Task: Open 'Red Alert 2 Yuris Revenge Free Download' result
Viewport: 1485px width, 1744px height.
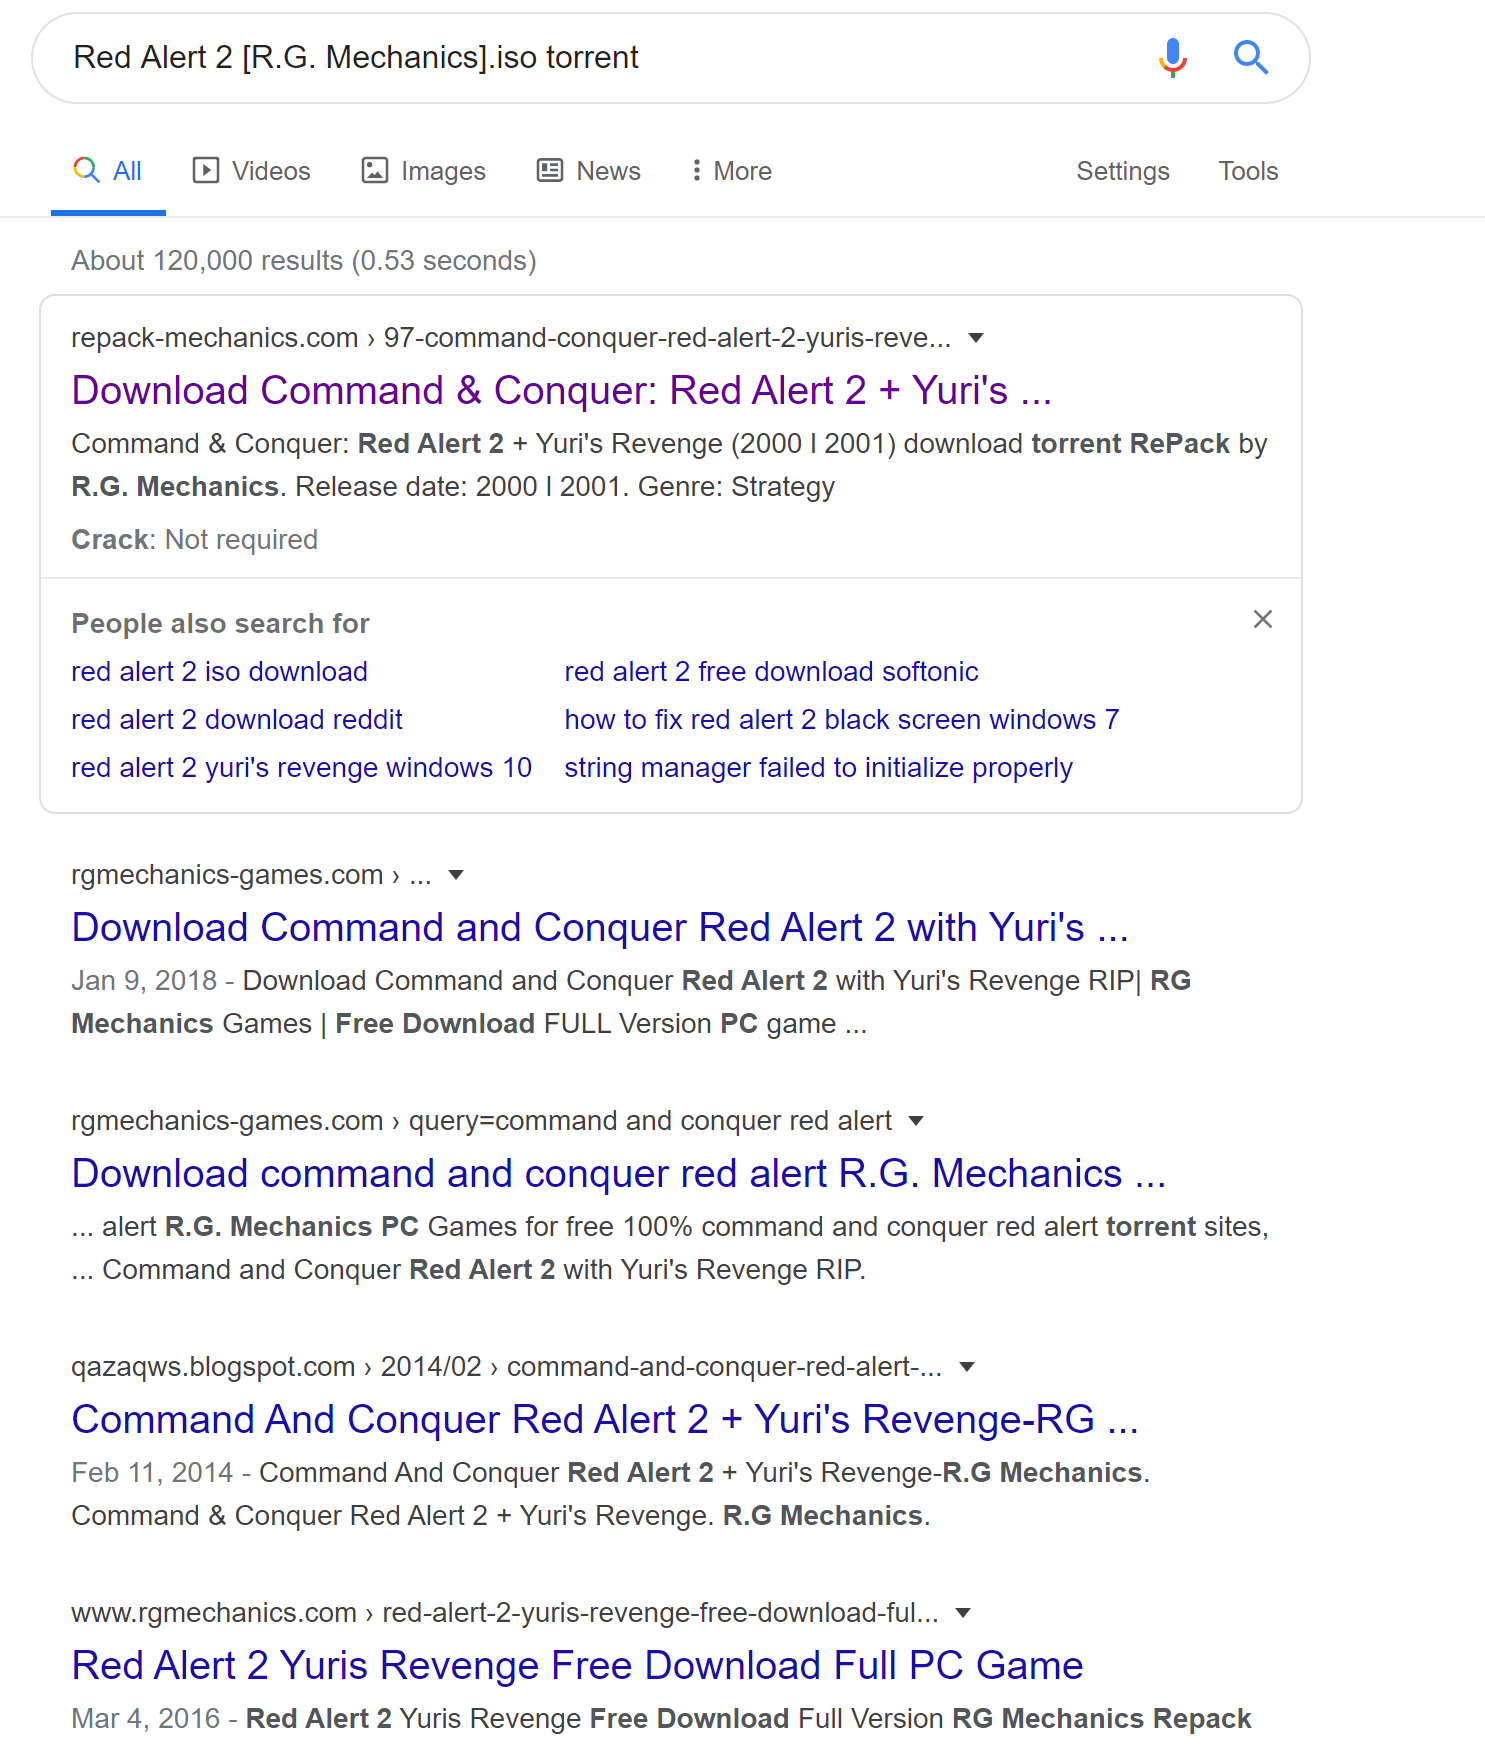Action: [577, 1666]
